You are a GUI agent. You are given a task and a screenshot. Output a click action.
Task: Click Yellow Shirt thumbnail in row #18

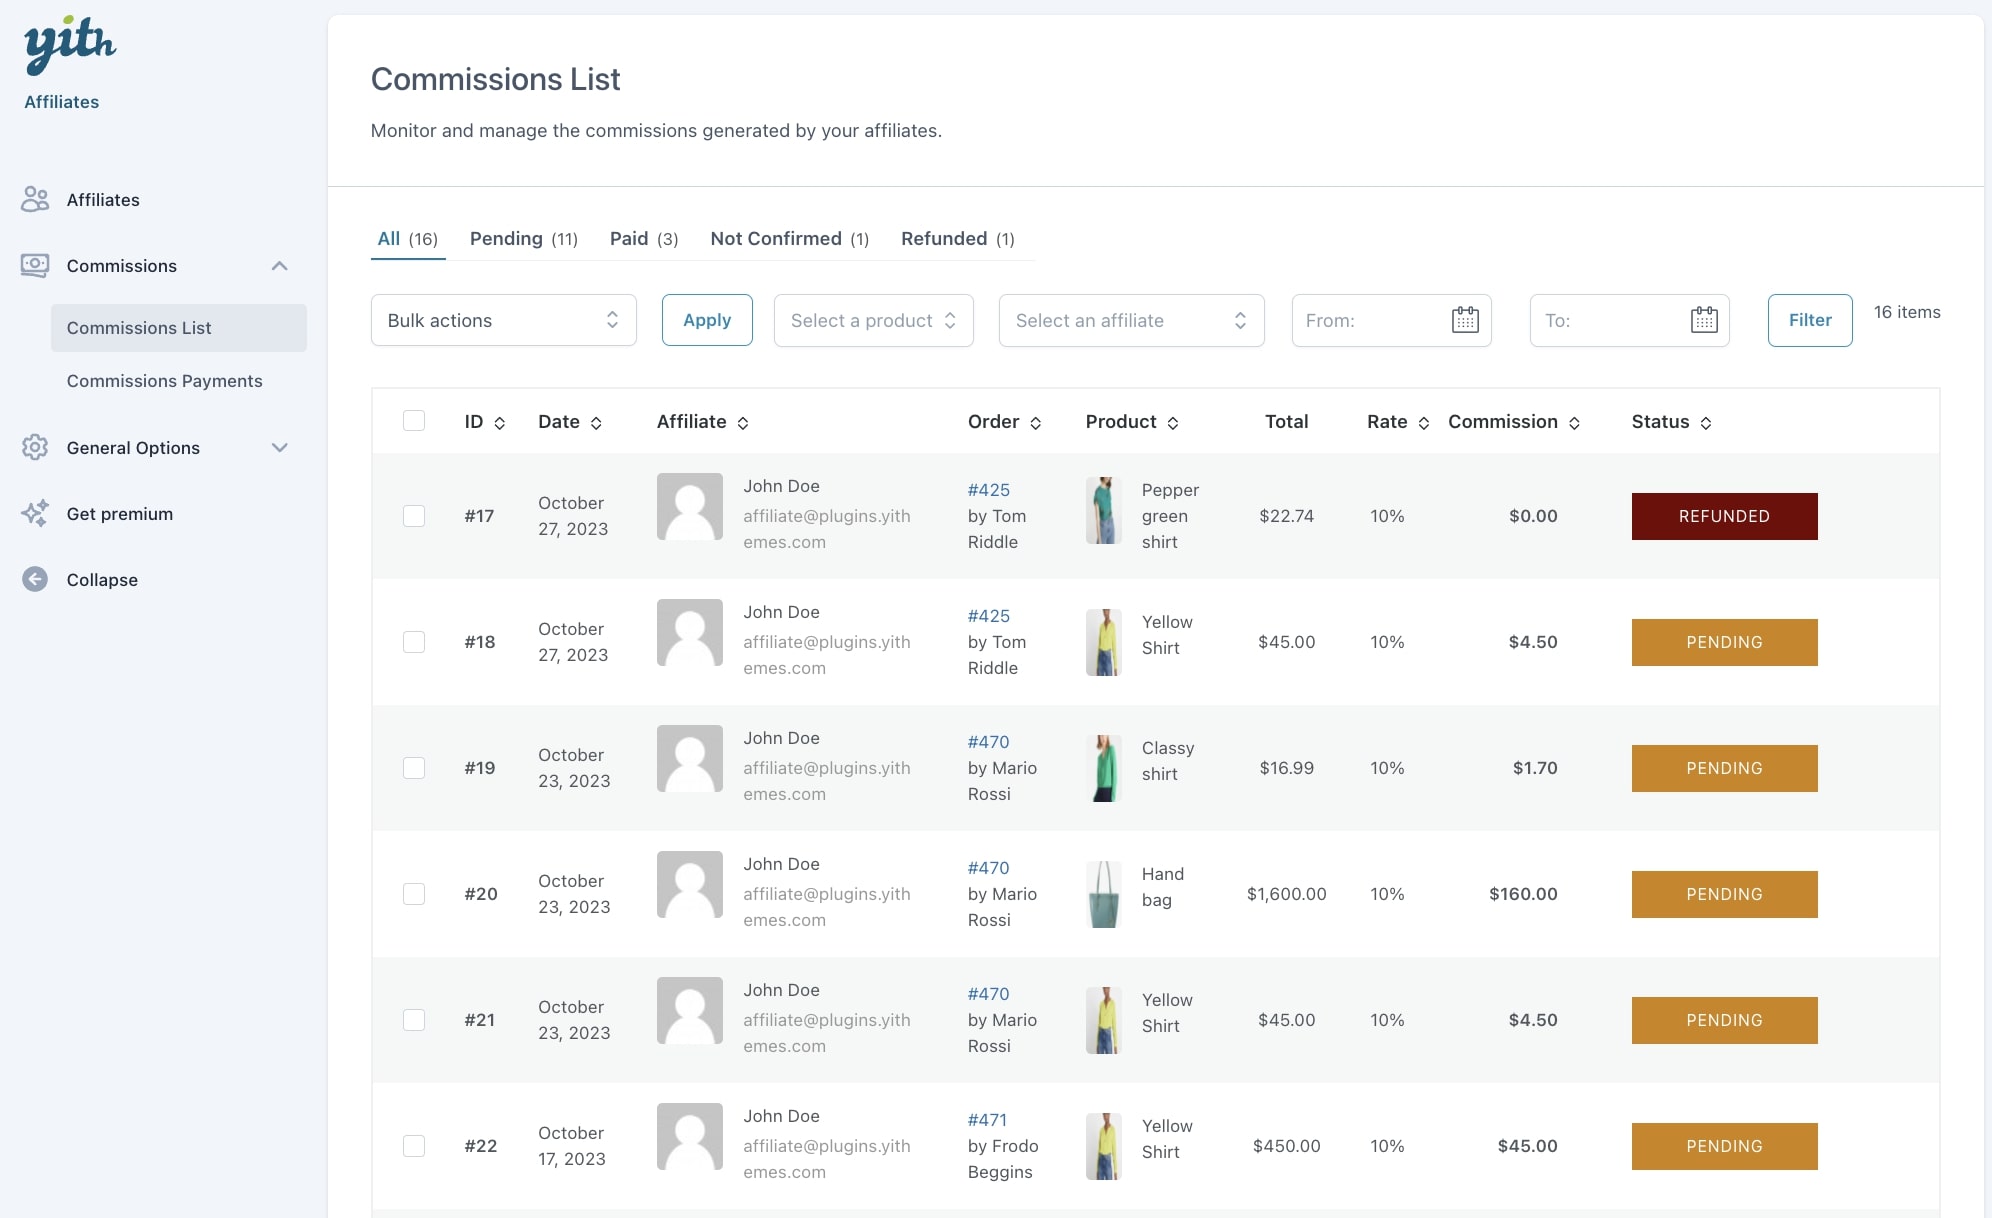click(x=1104, y=642)
